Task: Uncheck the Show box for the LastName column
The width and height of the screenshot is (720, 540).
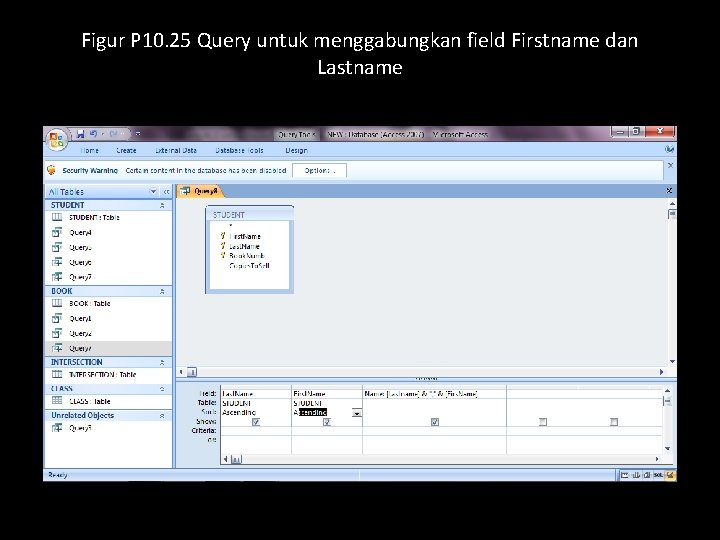Action: pos(256,422)
